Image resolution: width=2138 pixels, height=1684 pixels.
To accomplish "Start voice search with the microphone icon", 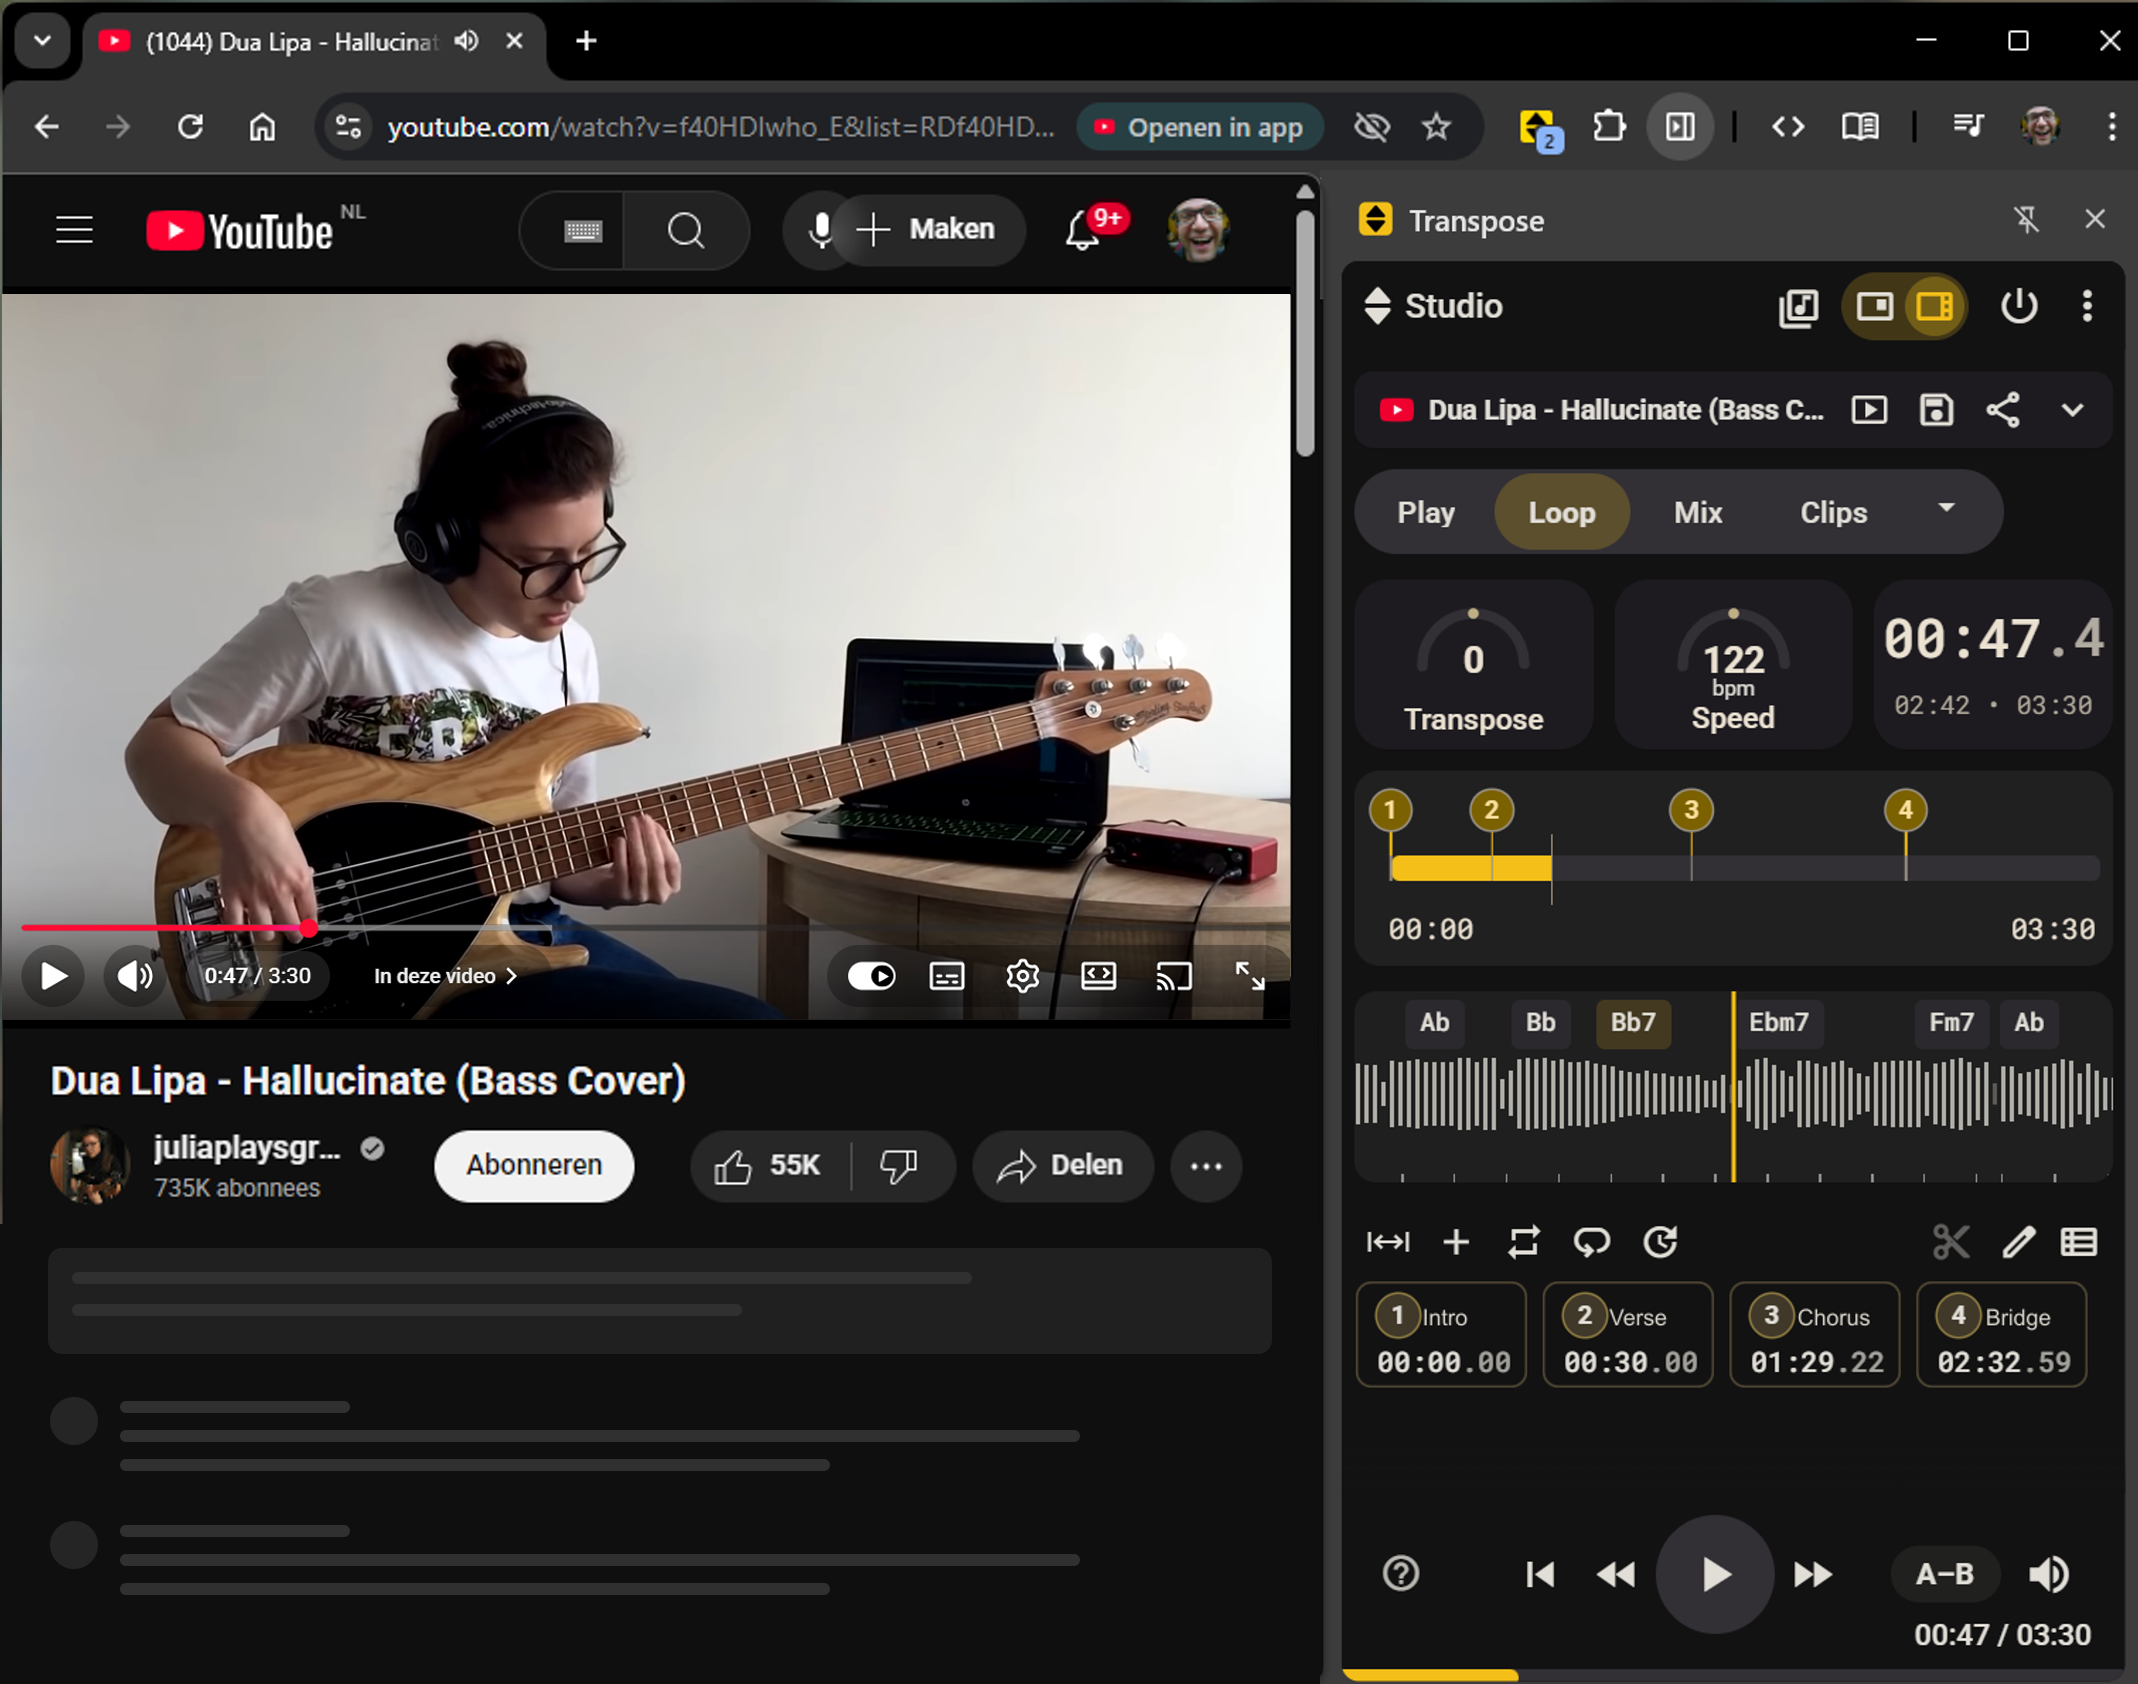I will [820, 231].
